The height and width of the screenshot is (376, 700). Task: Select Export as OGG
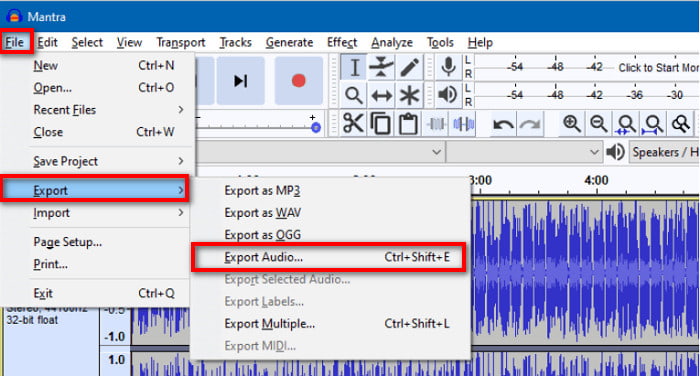click(x=330, y=235)
